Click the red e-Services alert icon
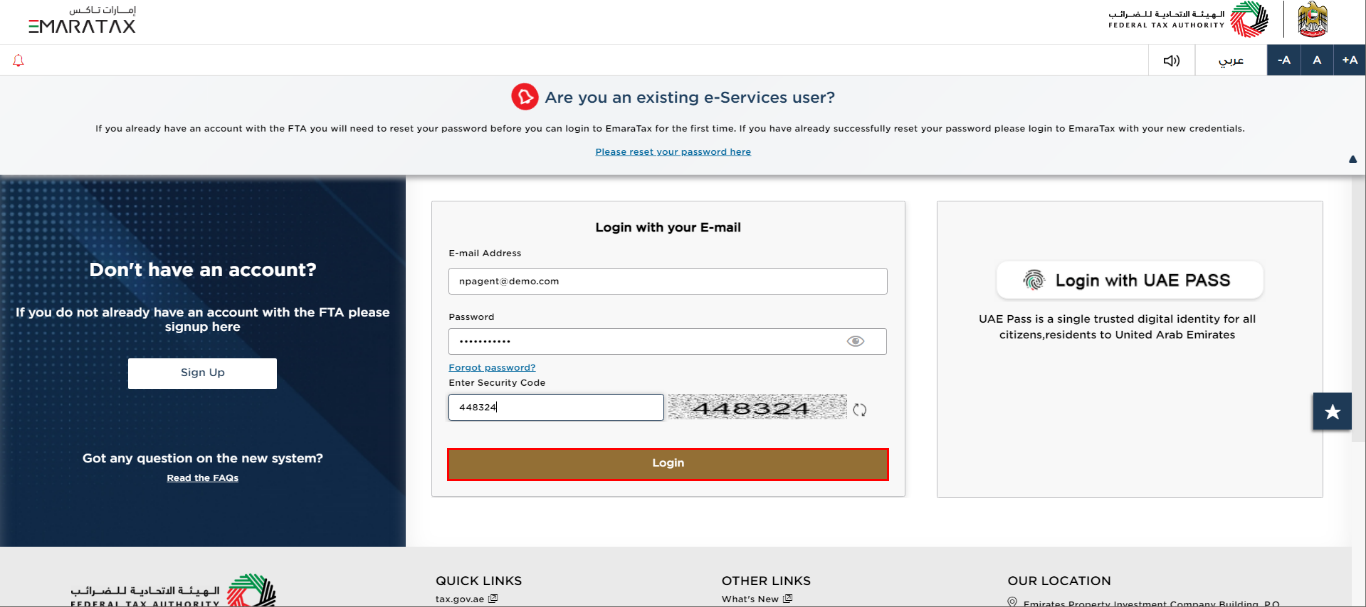Screen dimensions: 1366x607 tap(525, 97)
